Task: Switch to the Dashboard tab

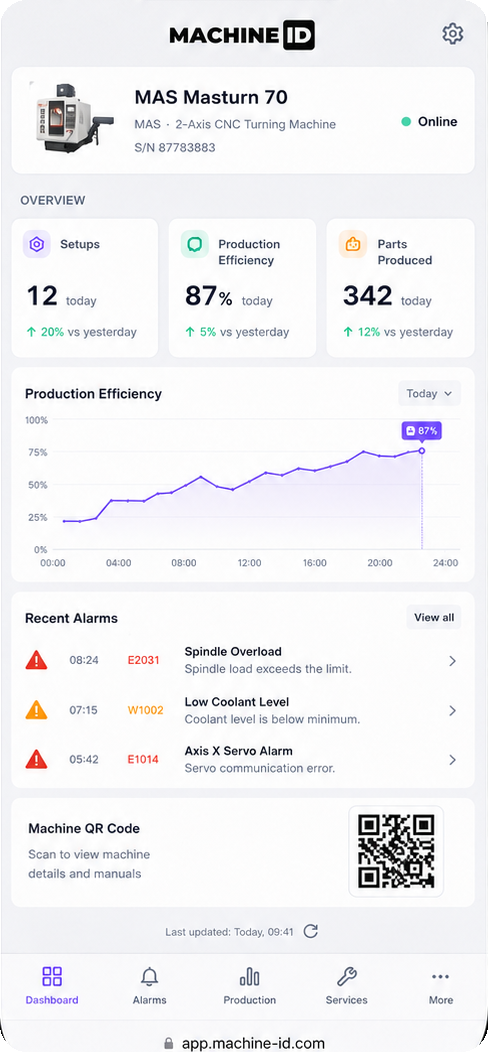Action: [x=52, y=985]
